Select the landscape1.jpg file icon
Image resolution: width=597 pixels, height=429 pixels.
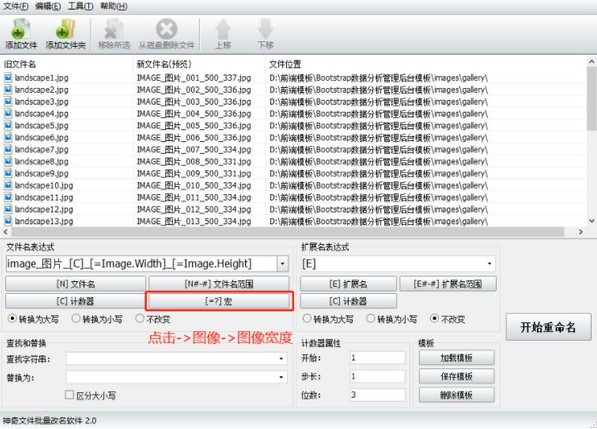tap(8, 78)
